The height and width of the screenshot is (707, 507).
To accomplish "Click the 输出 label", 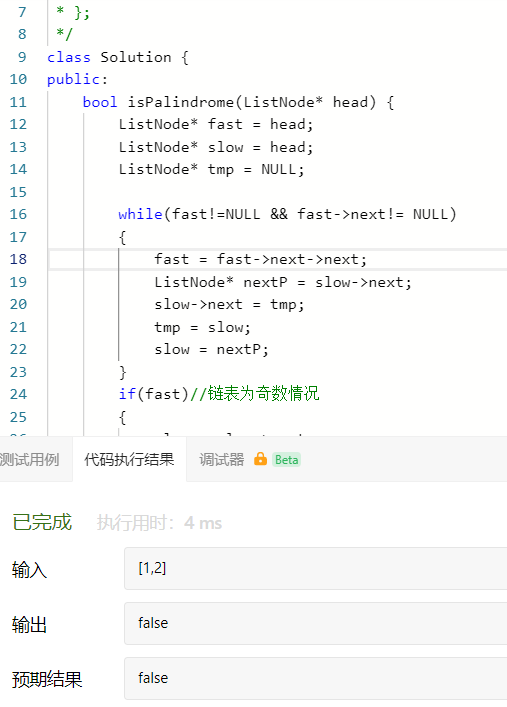I will click(x=29, y=624).
